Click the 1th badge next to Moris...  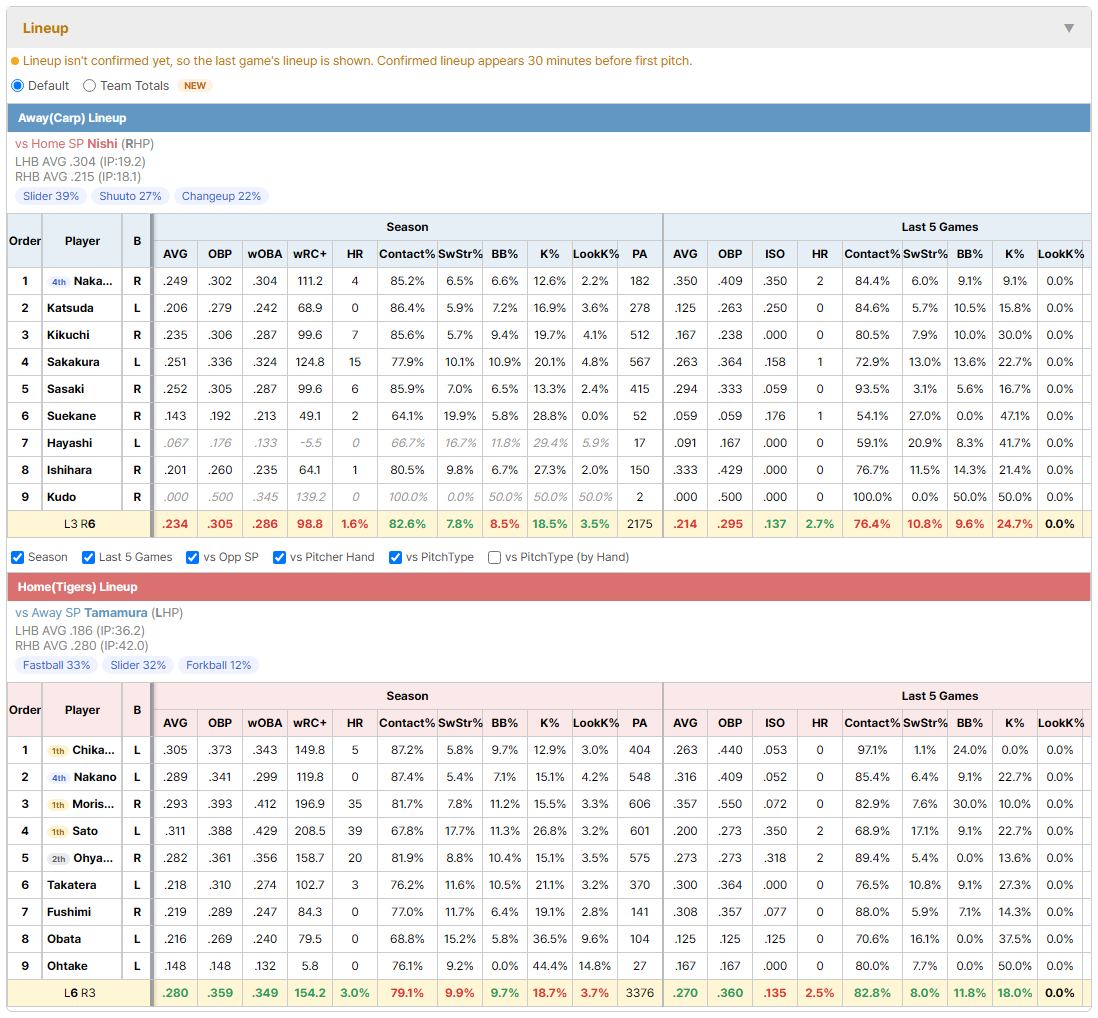[x=58, y=804]
